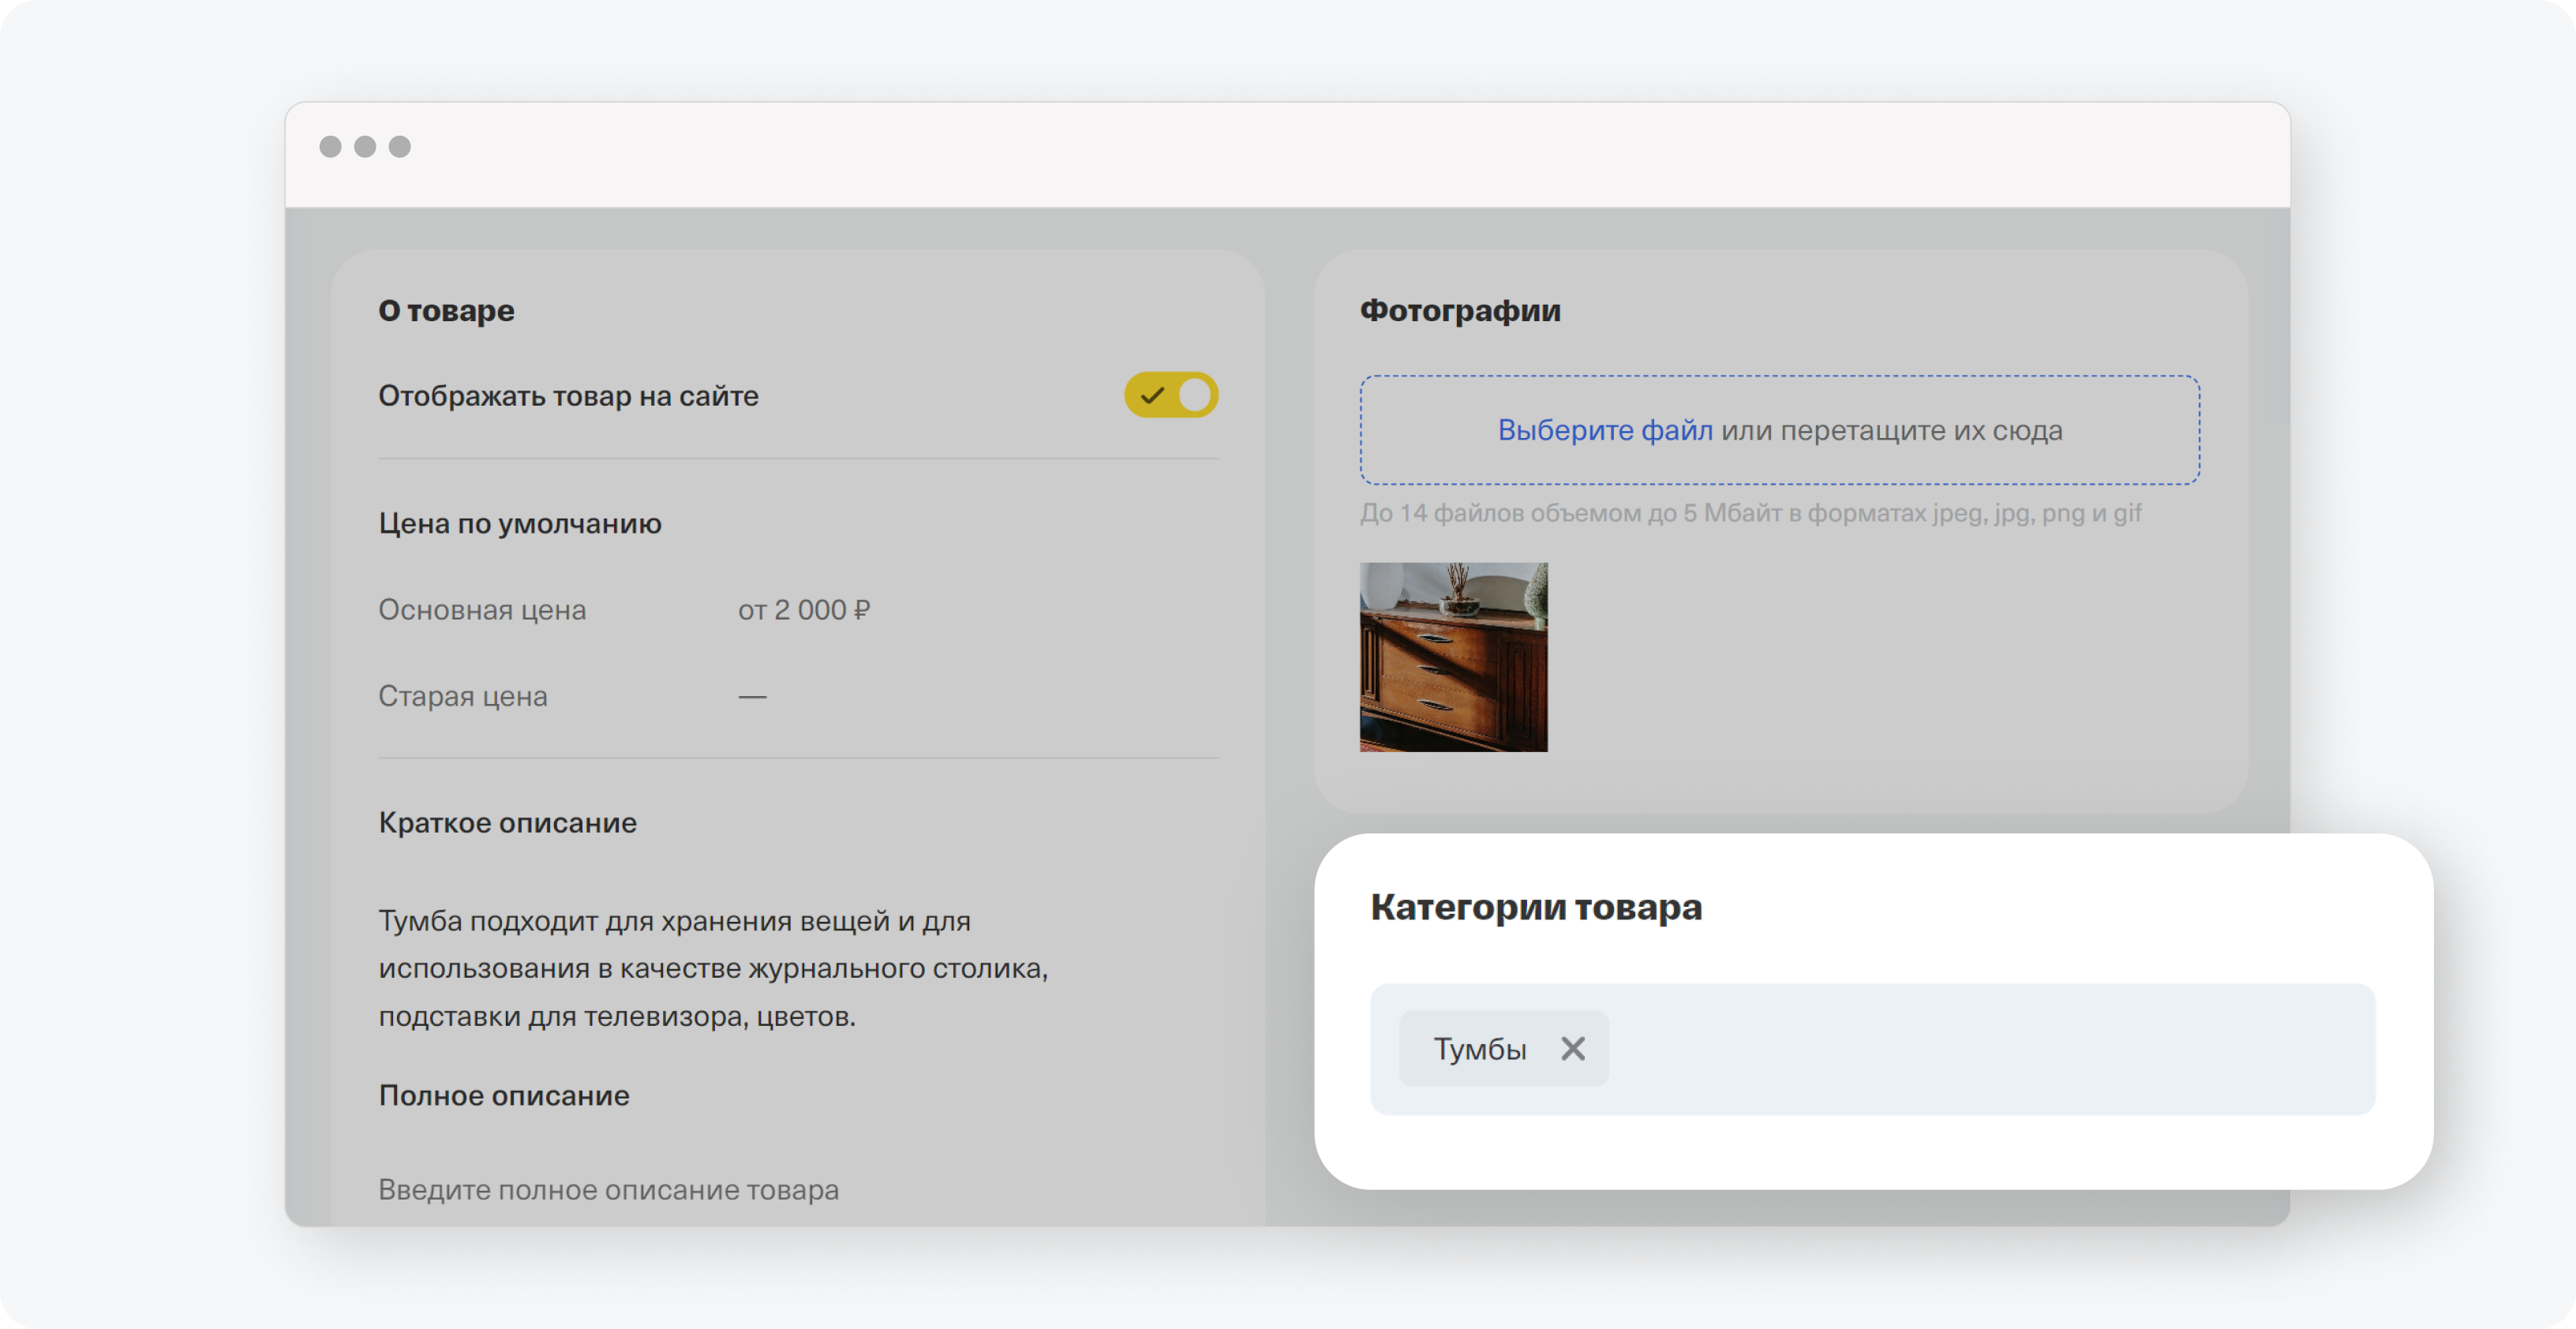Click the short description text area
The height and width of the screenshot is (1329, 2576).
point(712,968)
